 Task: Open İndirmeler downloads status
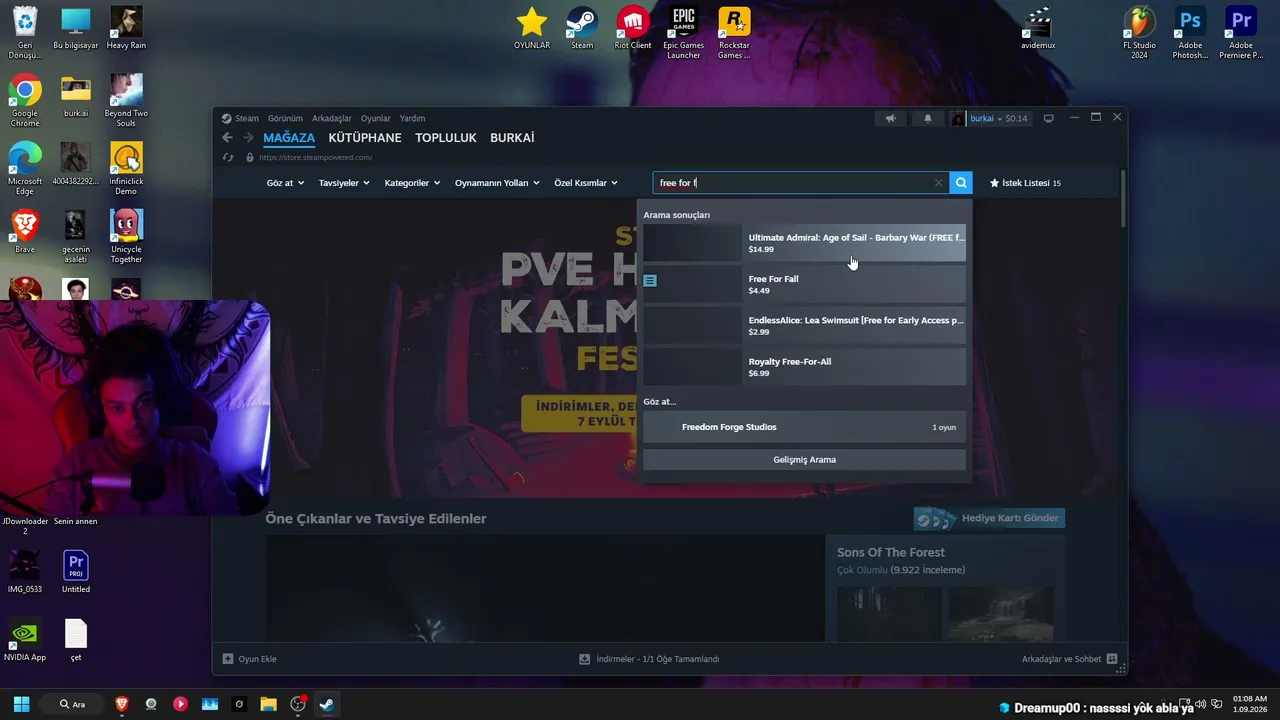tap(649, 659)
